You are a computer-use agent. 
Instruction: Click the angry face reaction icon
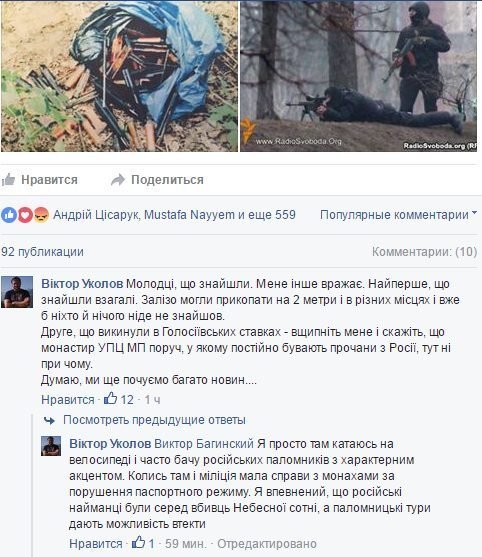click(41, 215)
